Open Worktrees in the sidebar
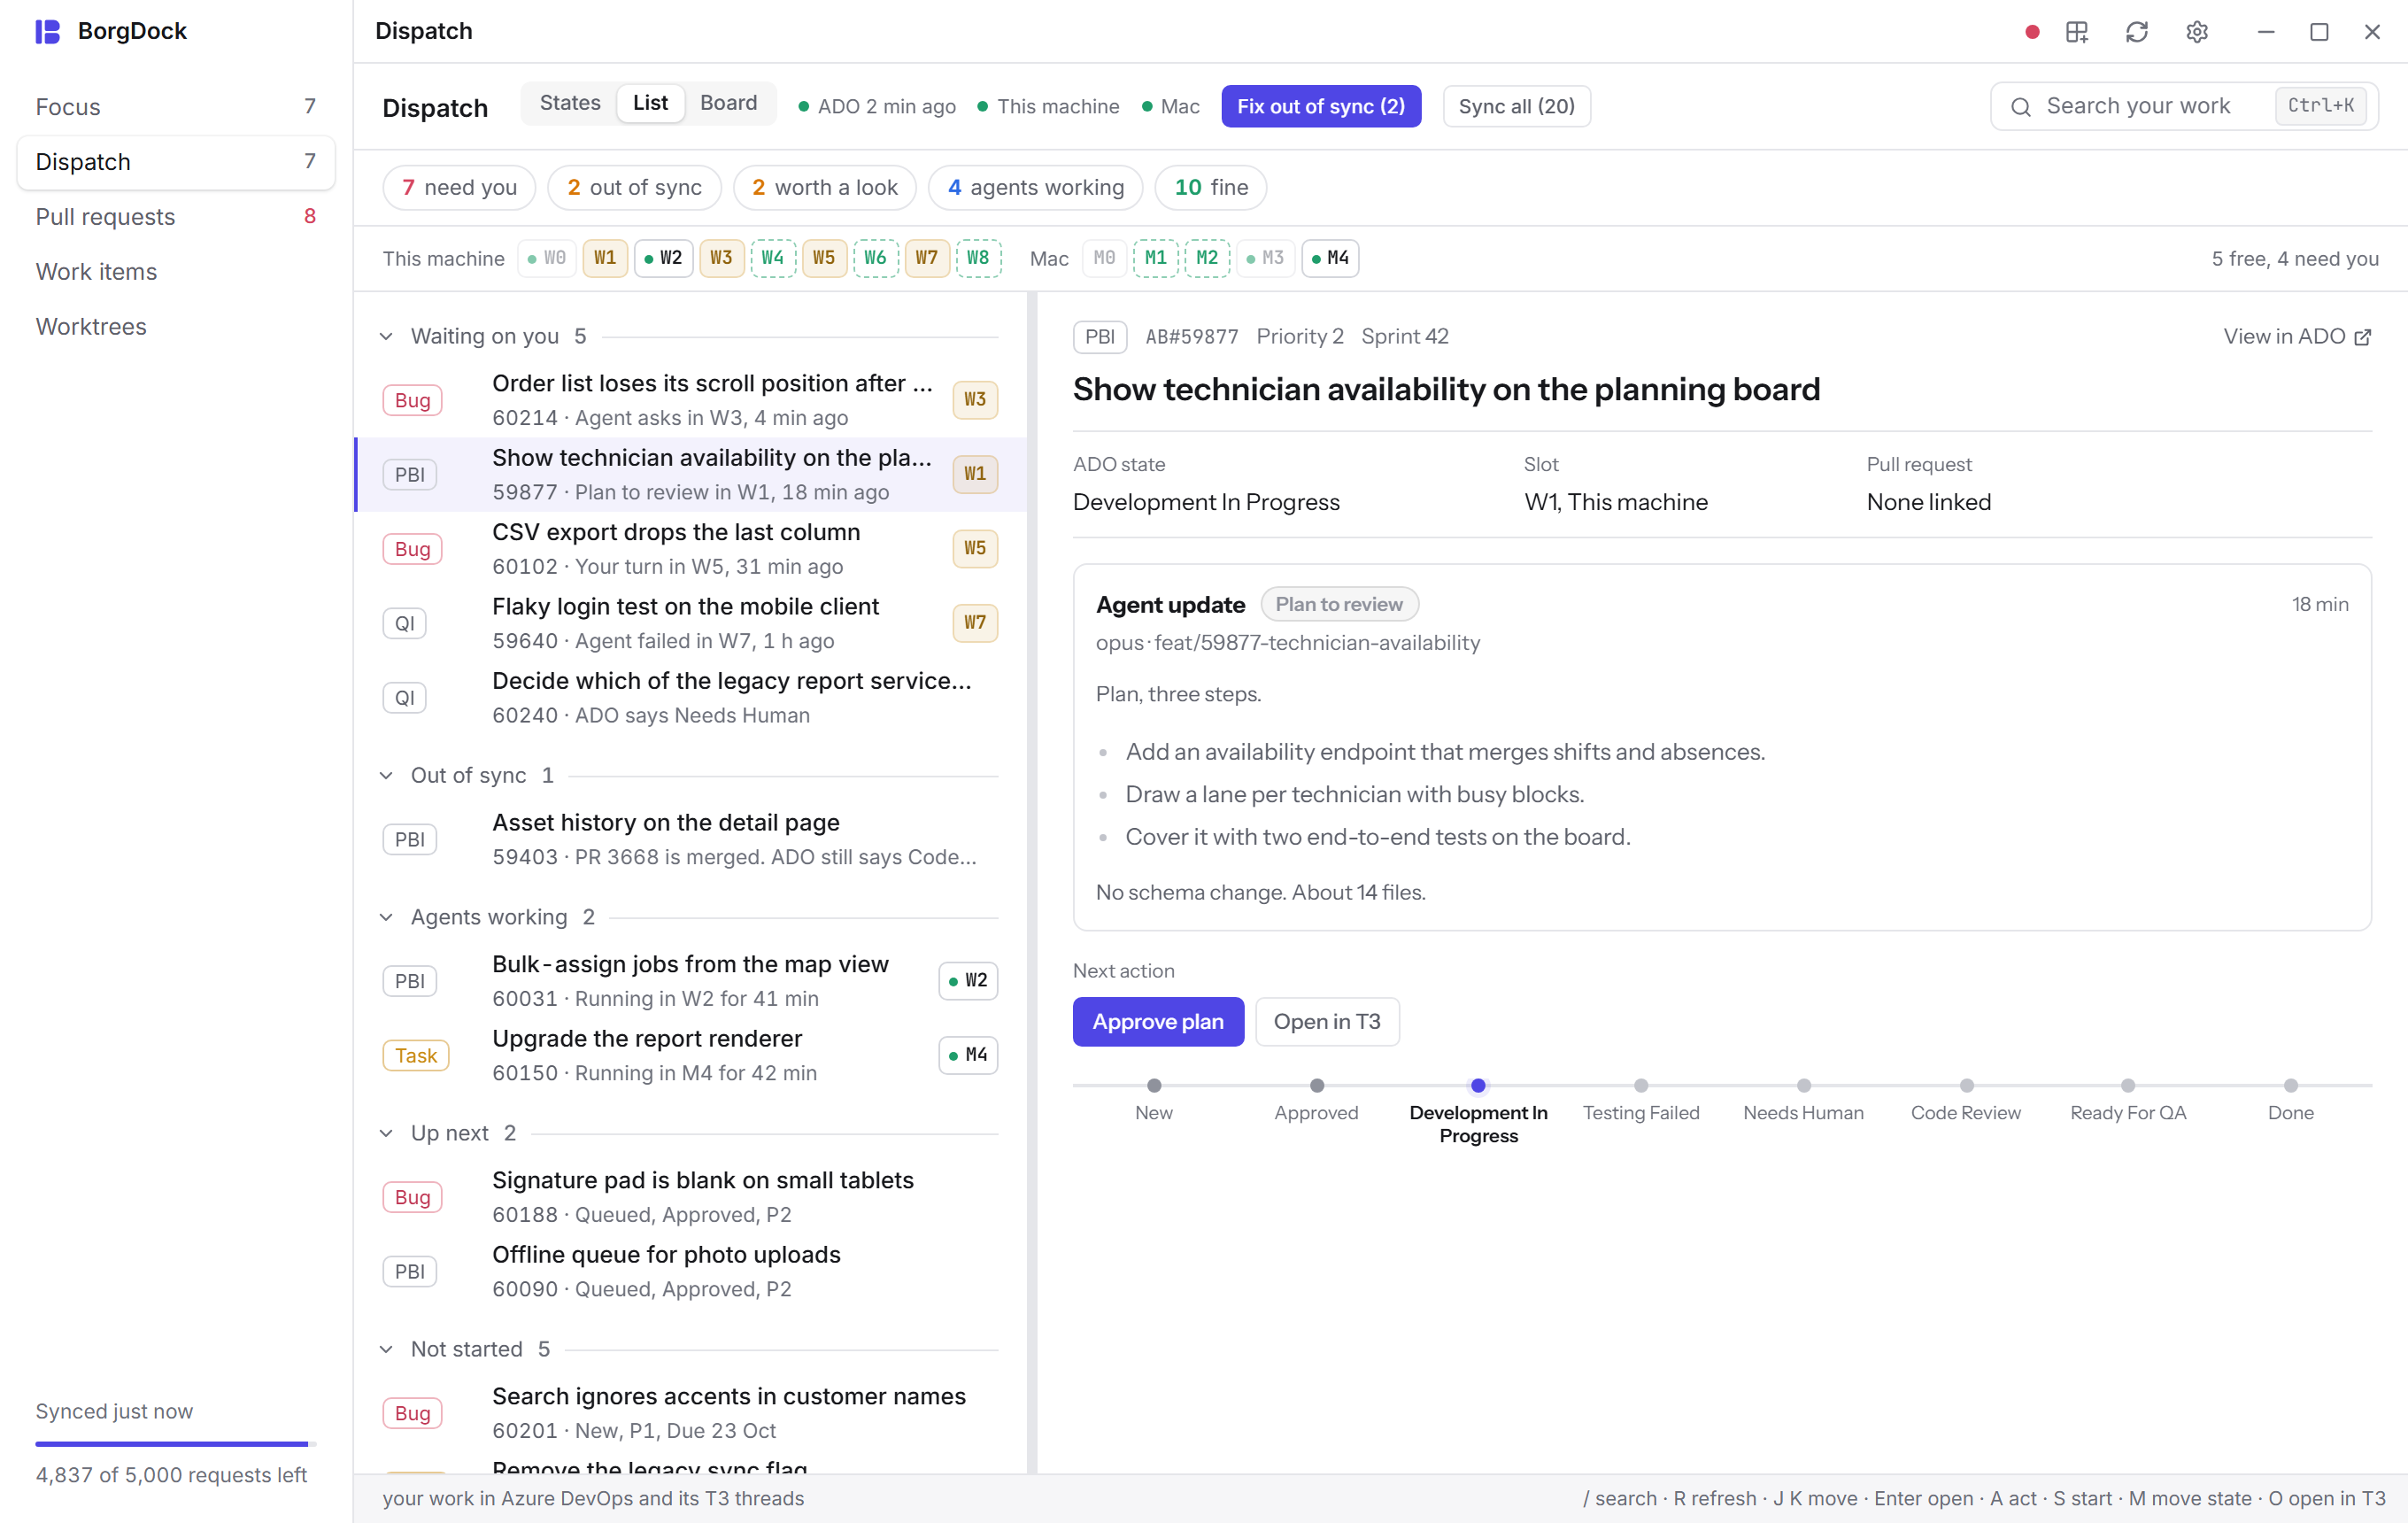 (x=176, y=327)
